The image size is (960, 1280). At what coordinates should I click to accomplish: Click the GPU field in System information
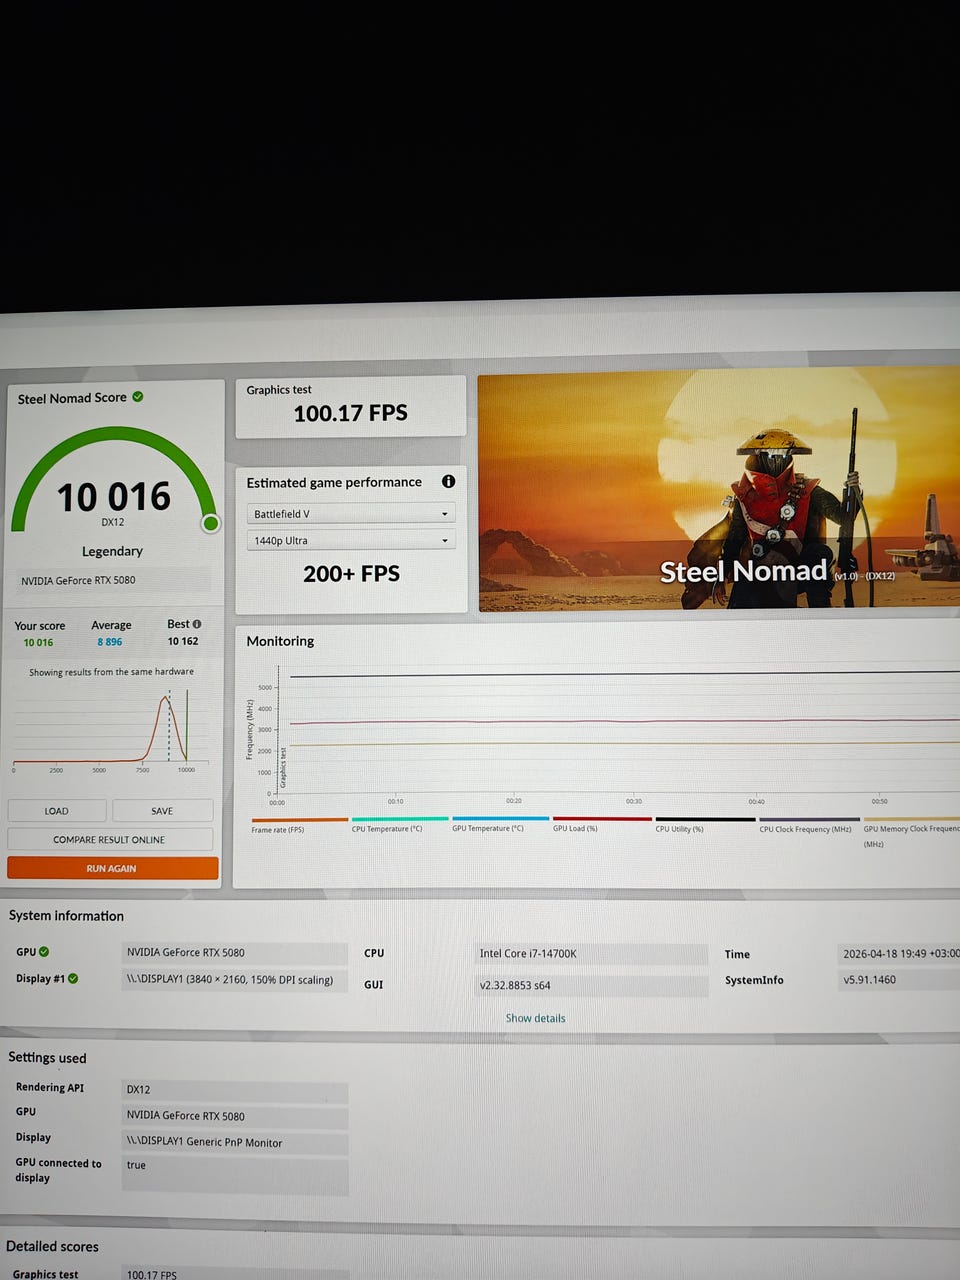[234, 953]
